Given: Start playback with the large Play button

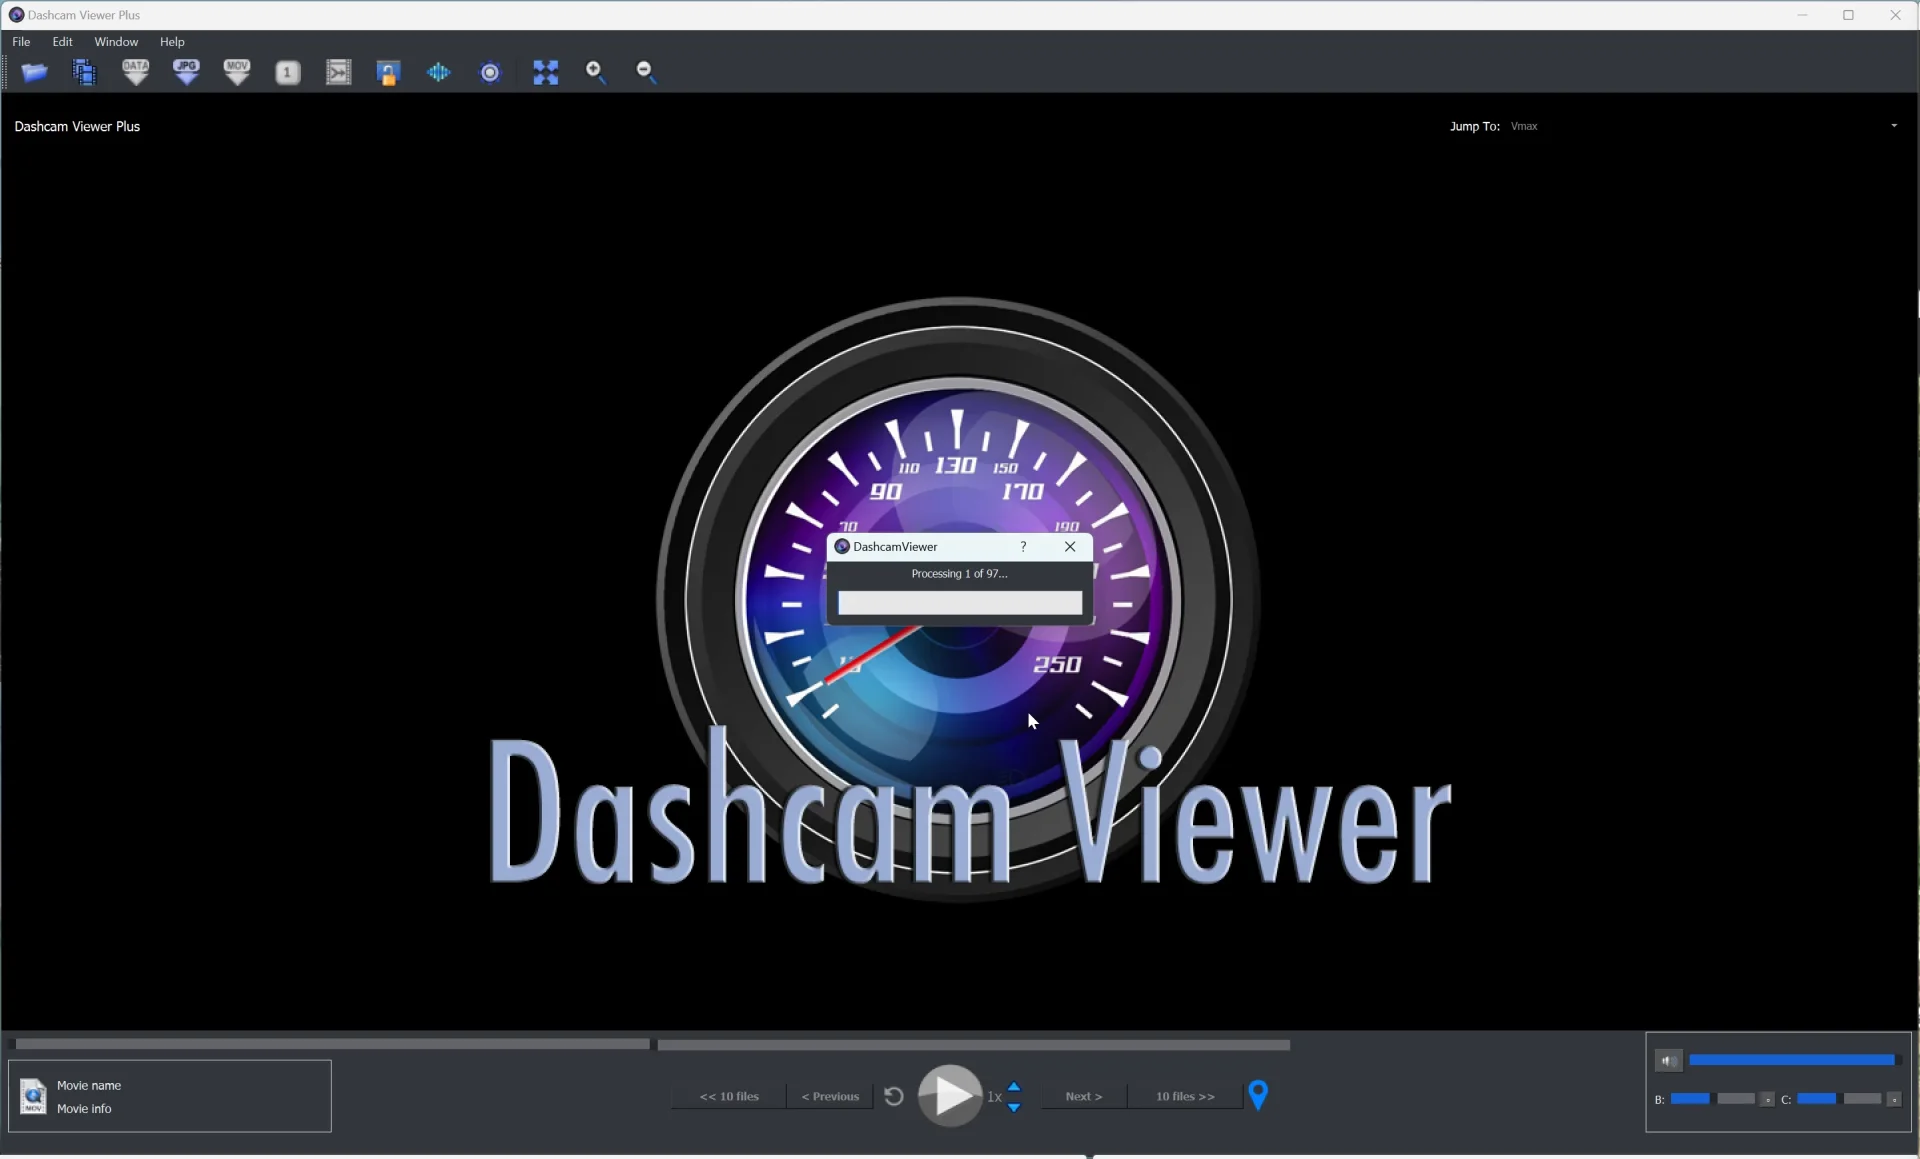Looking at the screenshot, I should (x=950, y=1095).
